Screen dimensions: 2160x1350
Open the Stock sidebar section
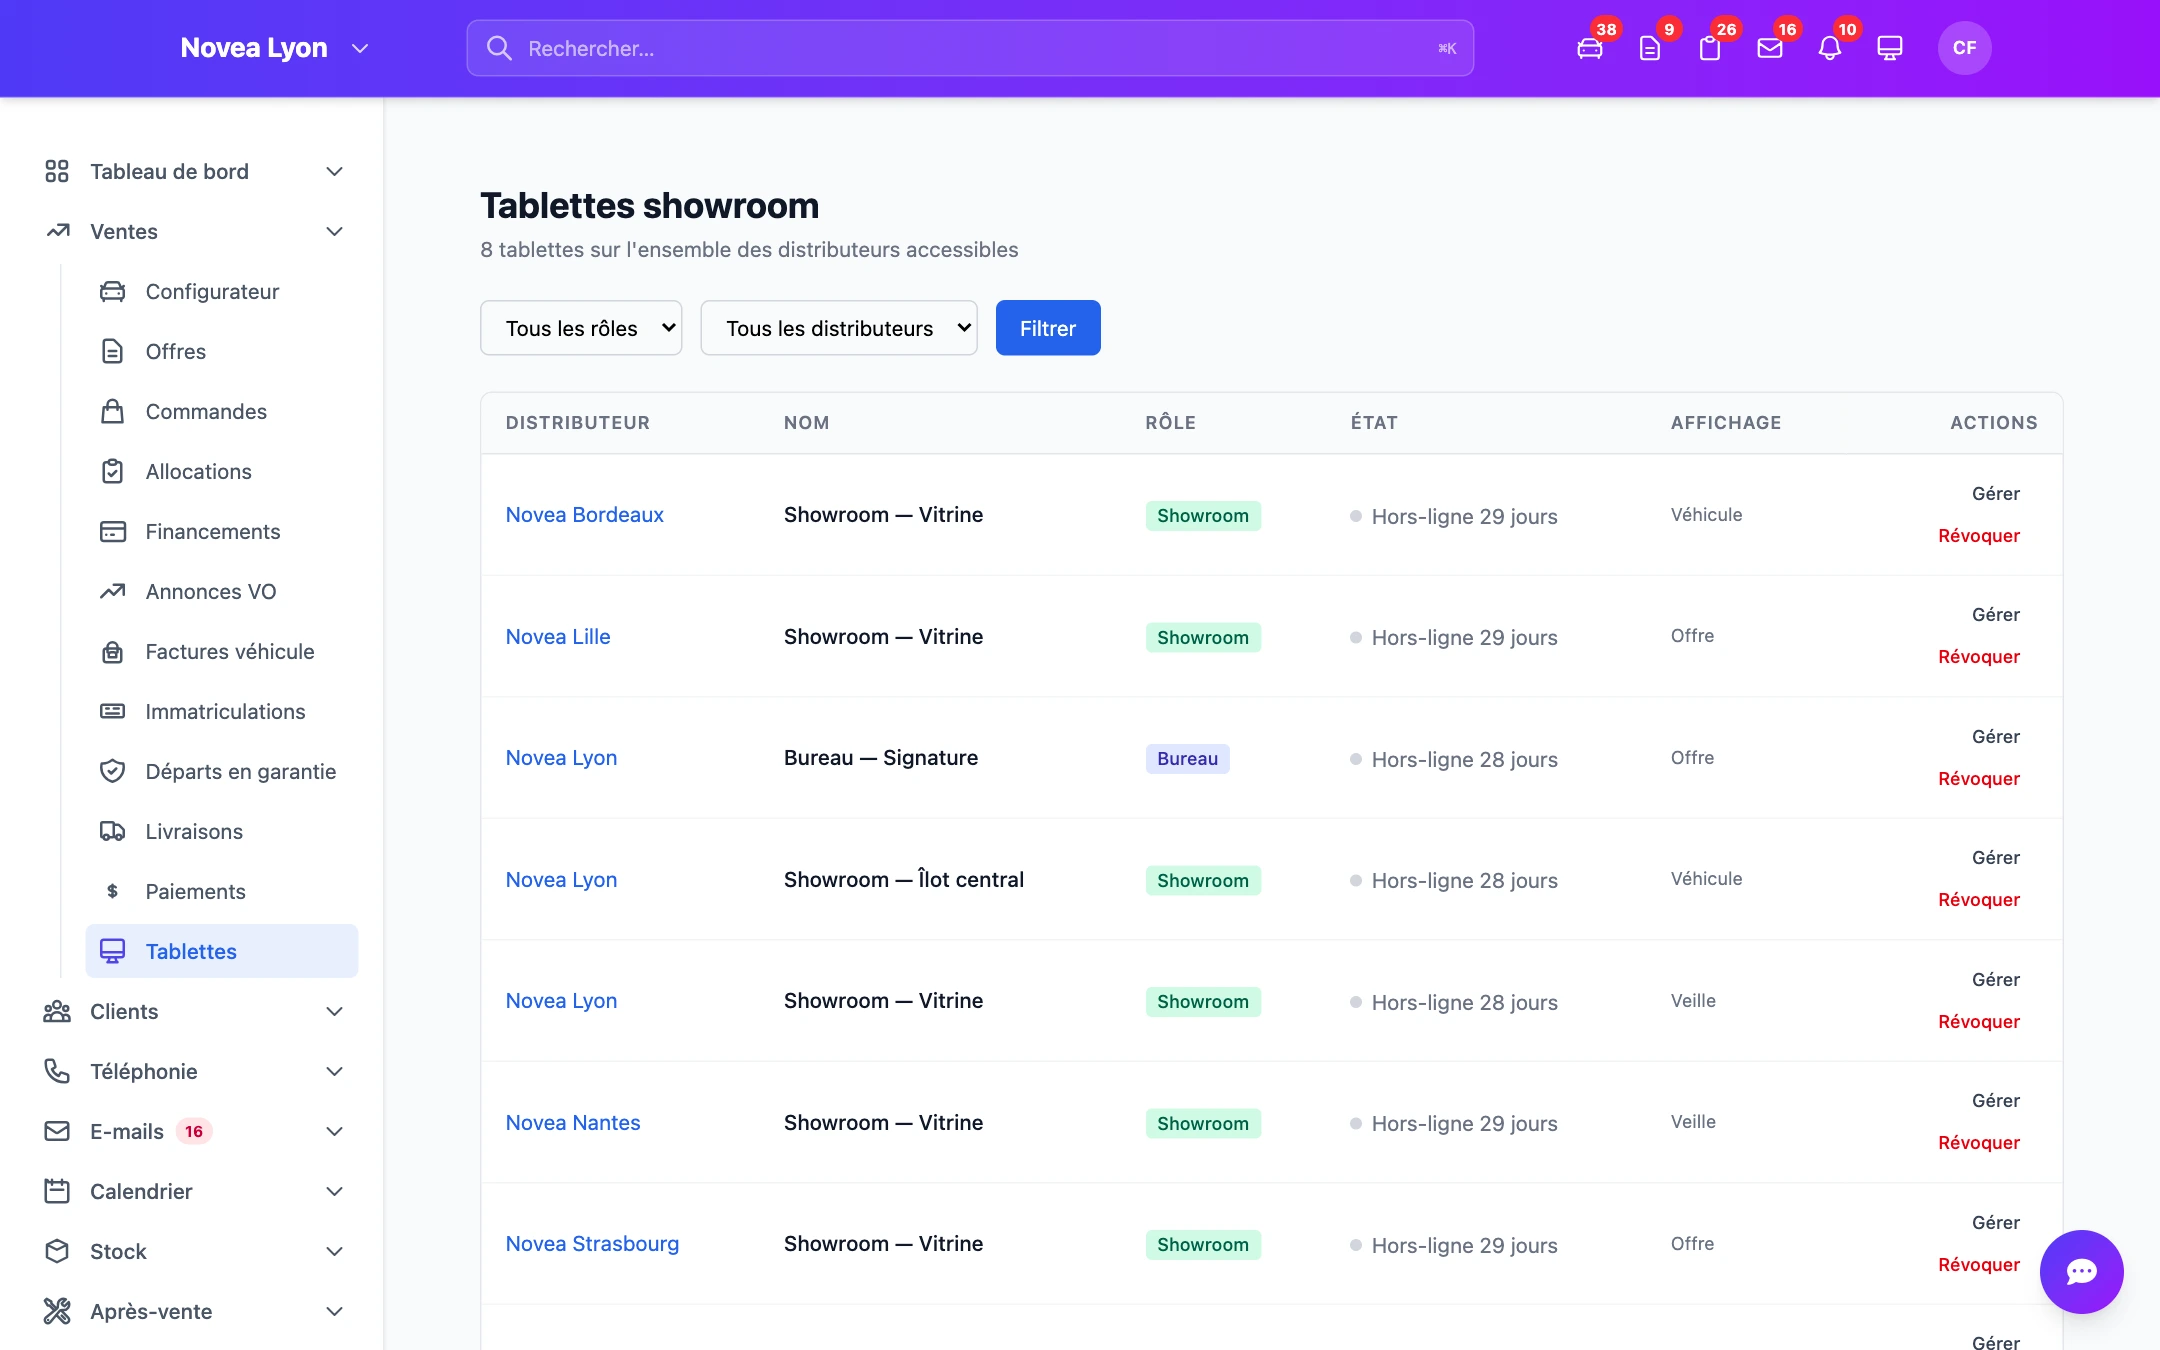click(194, 1251)
